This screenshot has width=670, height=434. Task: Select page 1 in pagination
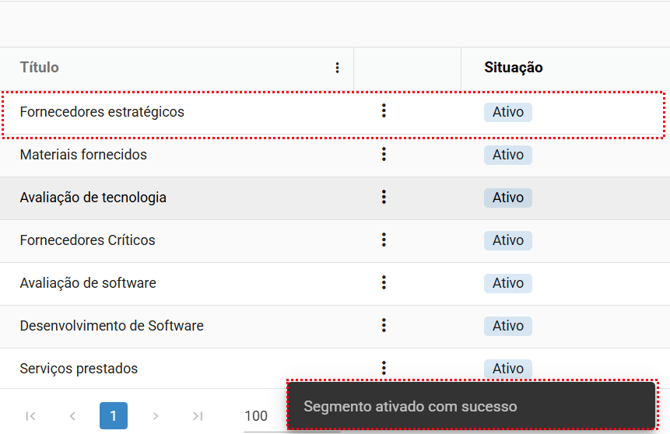[x=114, y=416]
